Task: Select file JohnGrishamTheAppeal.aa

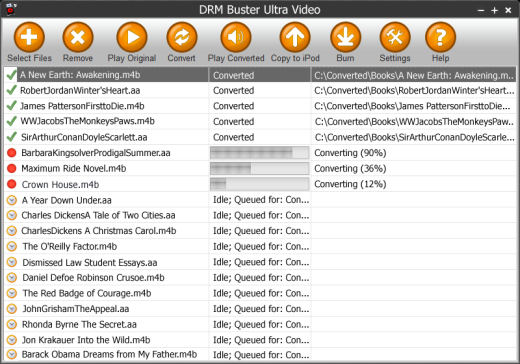Action: (x=76, y=309)
